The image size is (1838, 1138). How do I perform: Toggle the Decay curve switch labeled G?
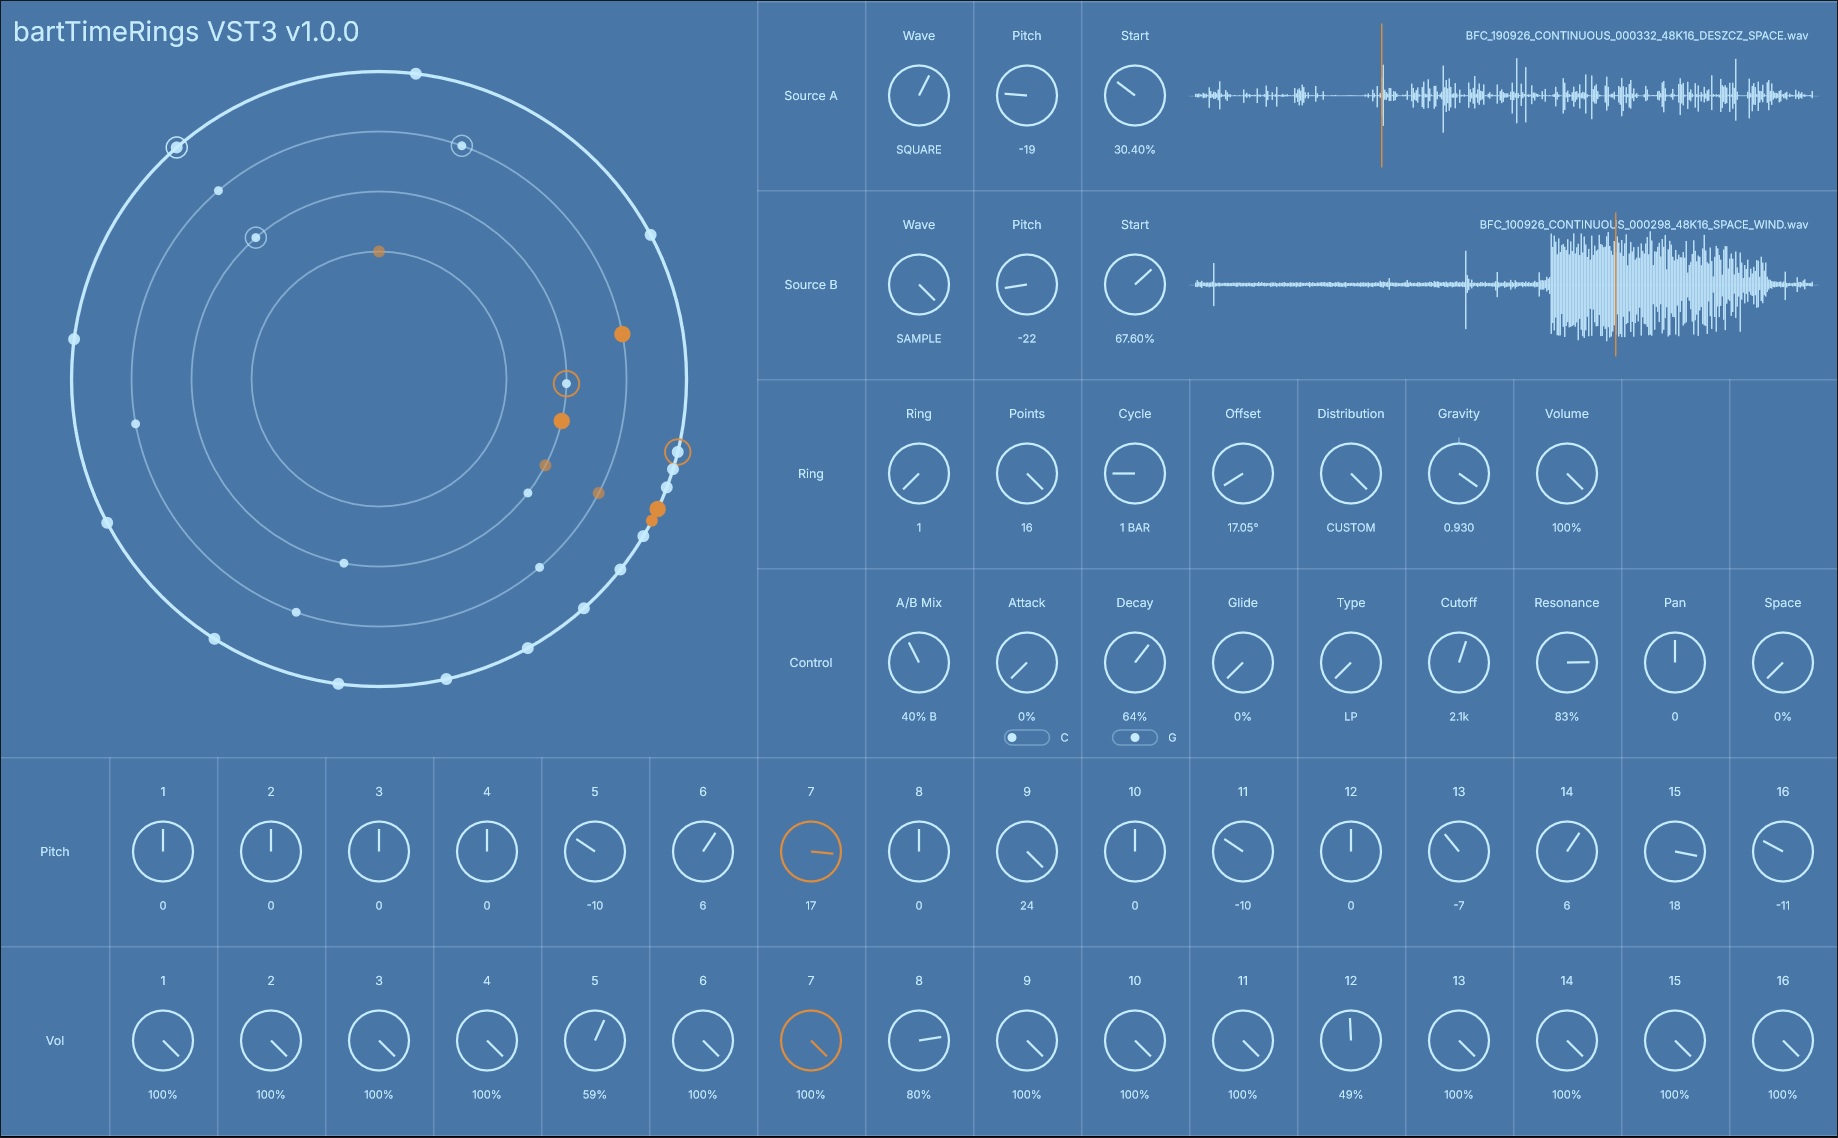[1134, 738]
